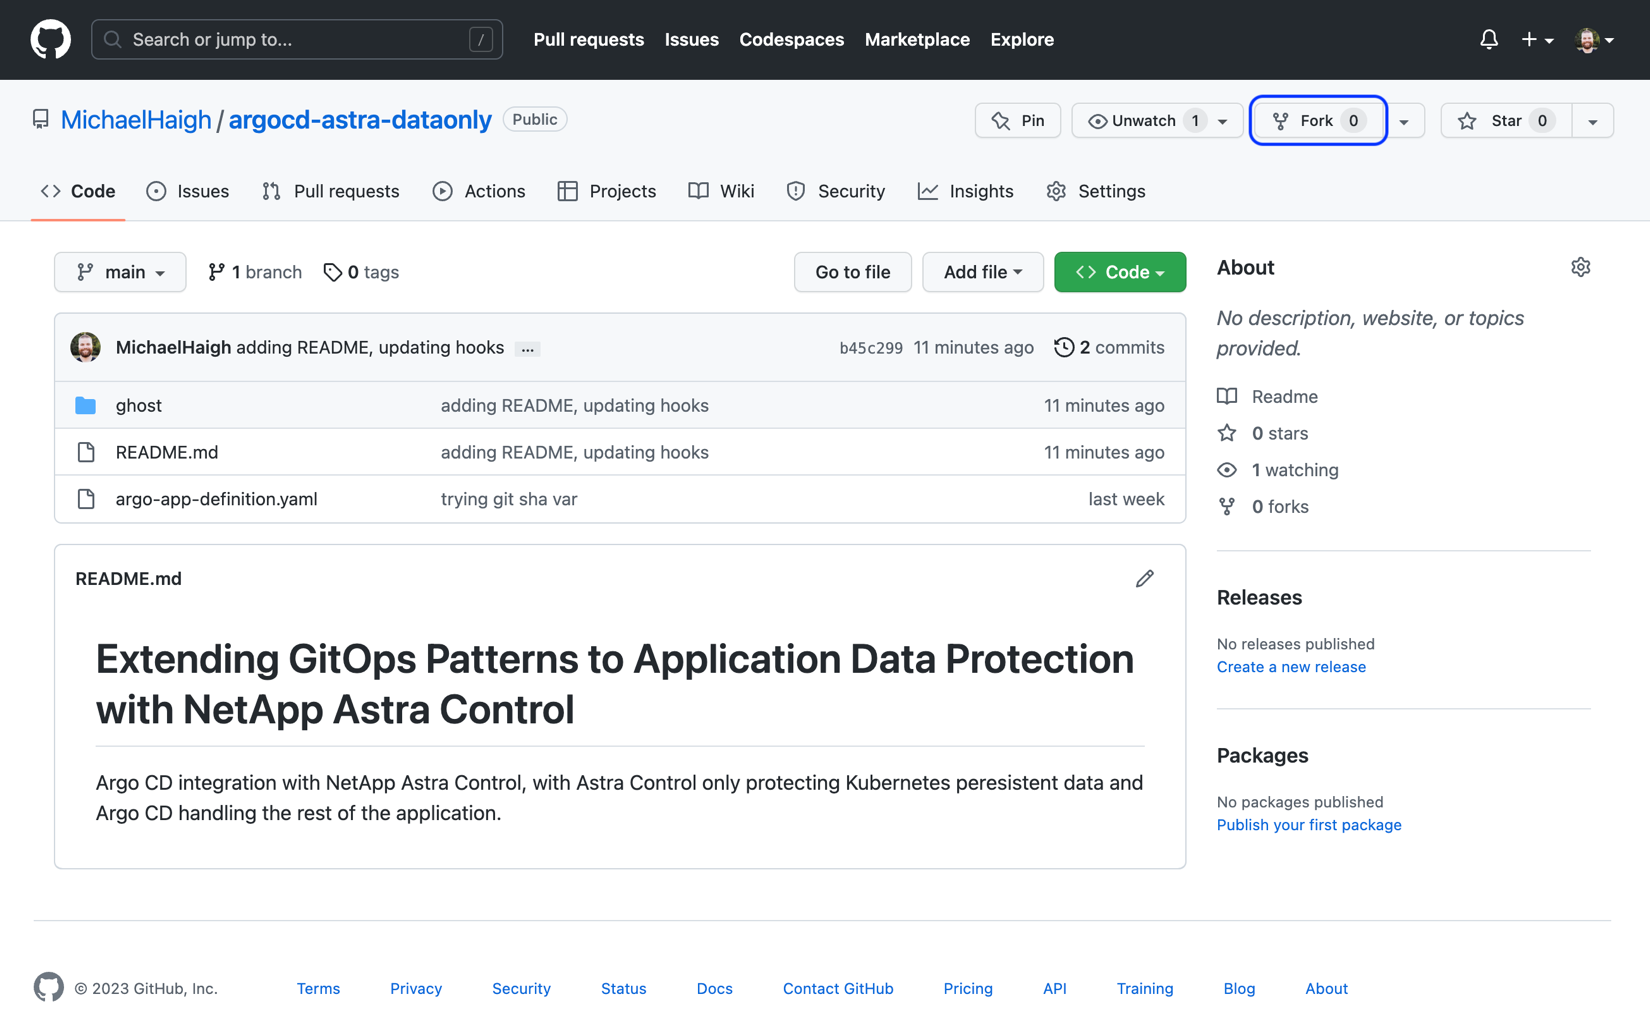Image resolution: width=1650 pixels, height=1027 pixels.
Task: Click the GitHub logo in header
Action: 50,39
